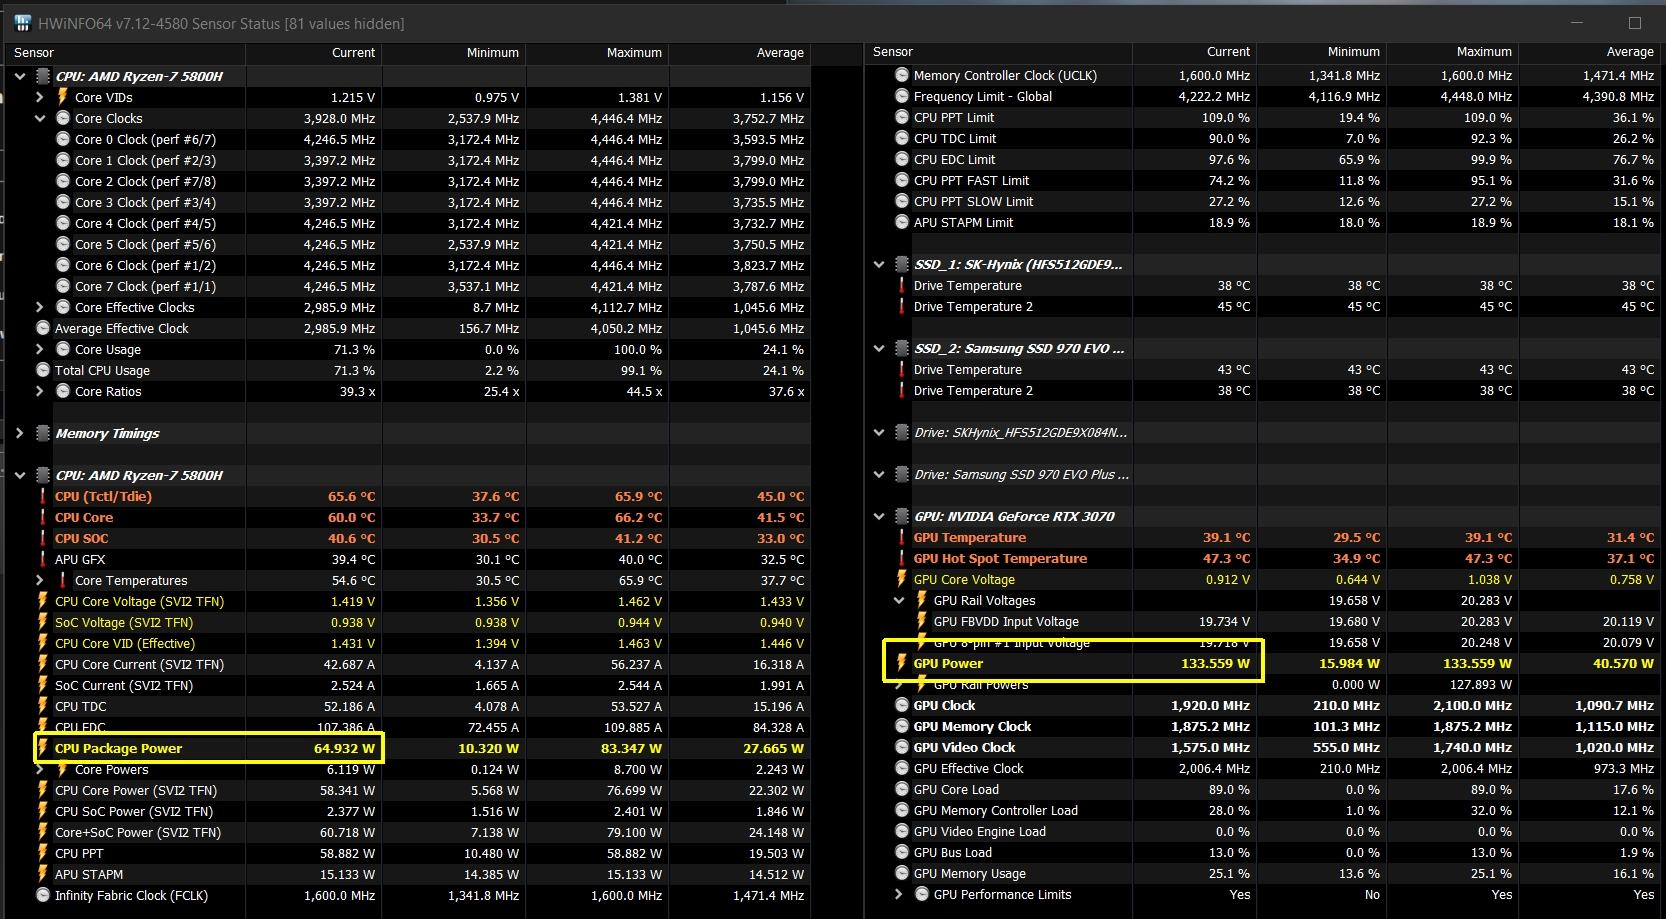Expand the Core VIDs row

point(39,97)
